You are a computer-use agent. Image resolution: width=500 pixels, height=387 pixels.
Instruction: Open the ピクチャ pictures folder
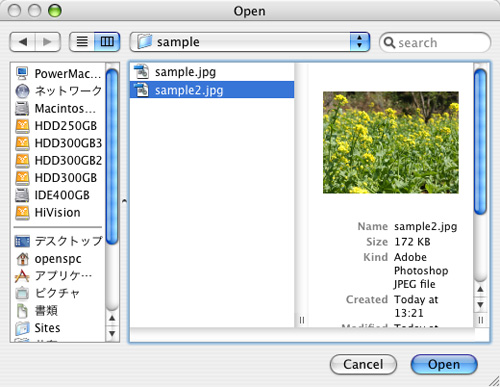pyautogui.click(x=58, y=293)
